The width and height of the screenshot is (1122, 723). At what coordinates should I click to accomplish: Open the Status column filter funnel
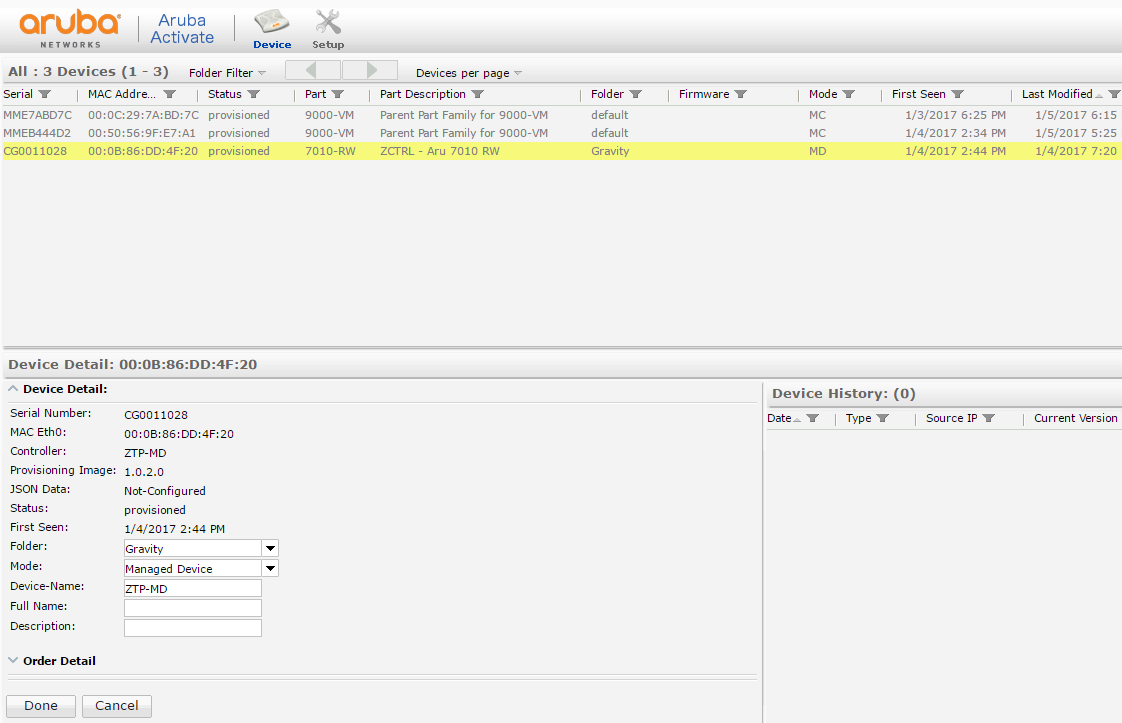point(255,93)
